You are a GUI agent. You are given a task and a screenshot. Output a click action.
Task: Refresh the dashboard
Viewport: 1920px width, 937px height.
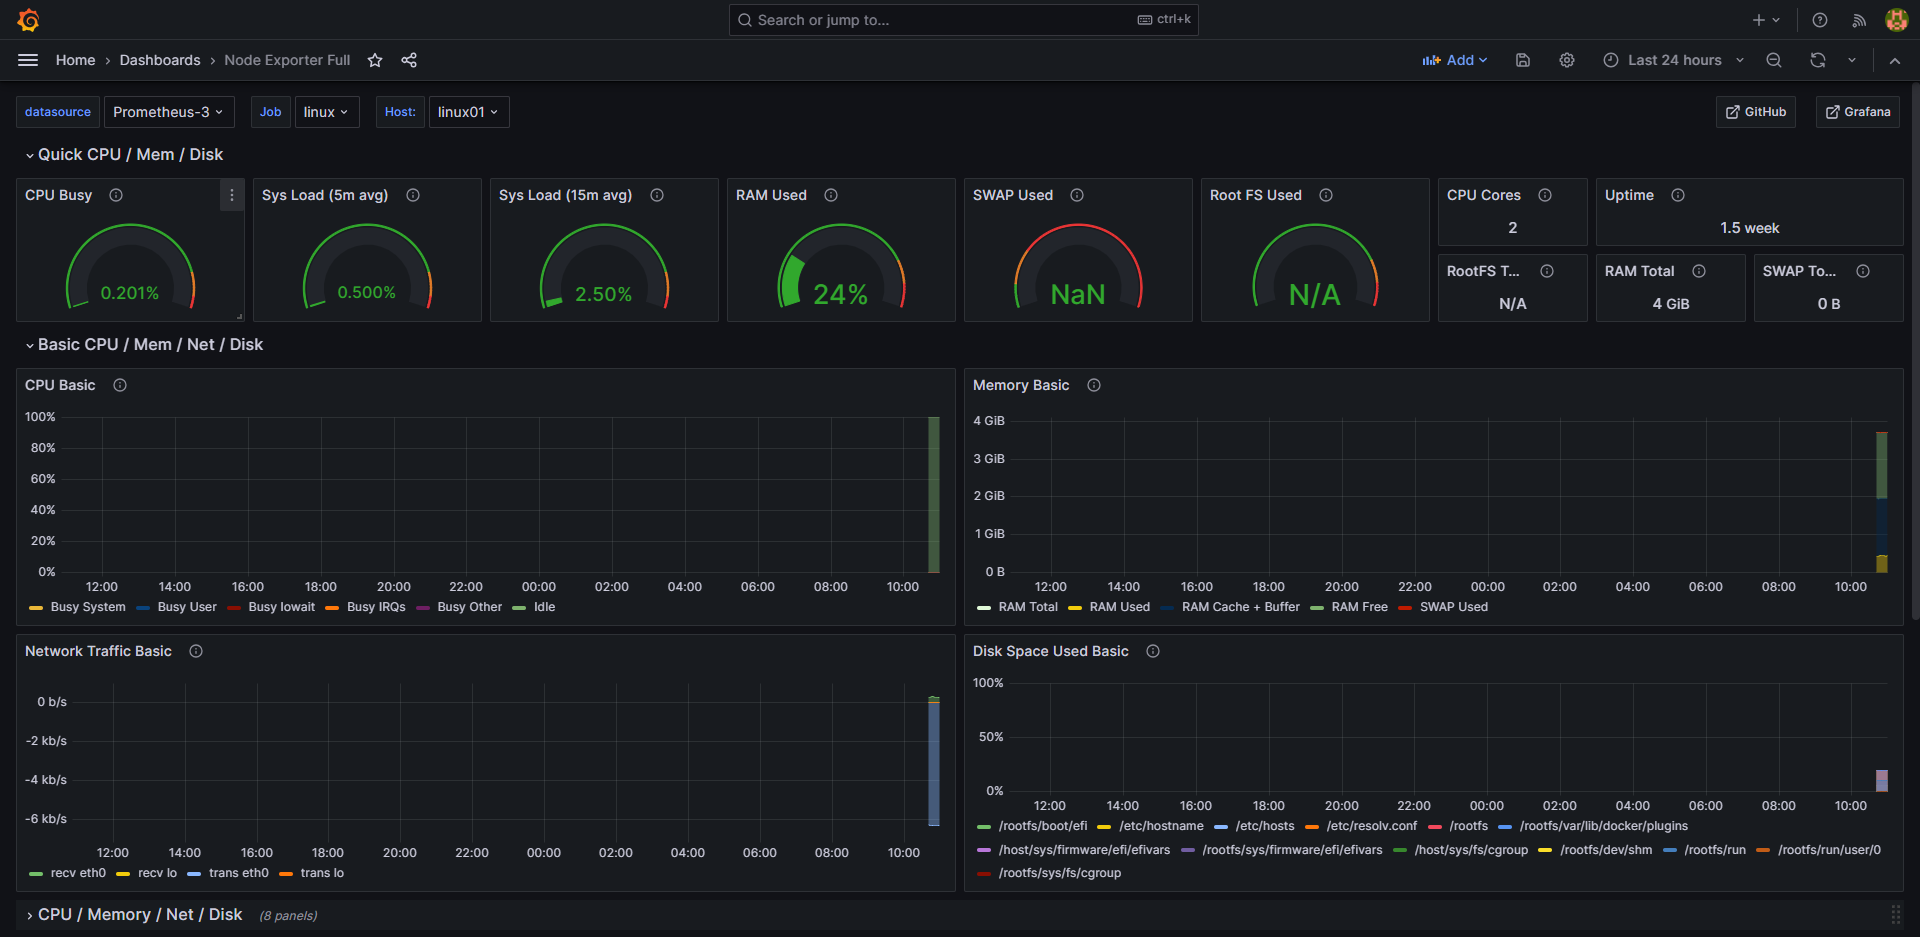[1818, 60]
